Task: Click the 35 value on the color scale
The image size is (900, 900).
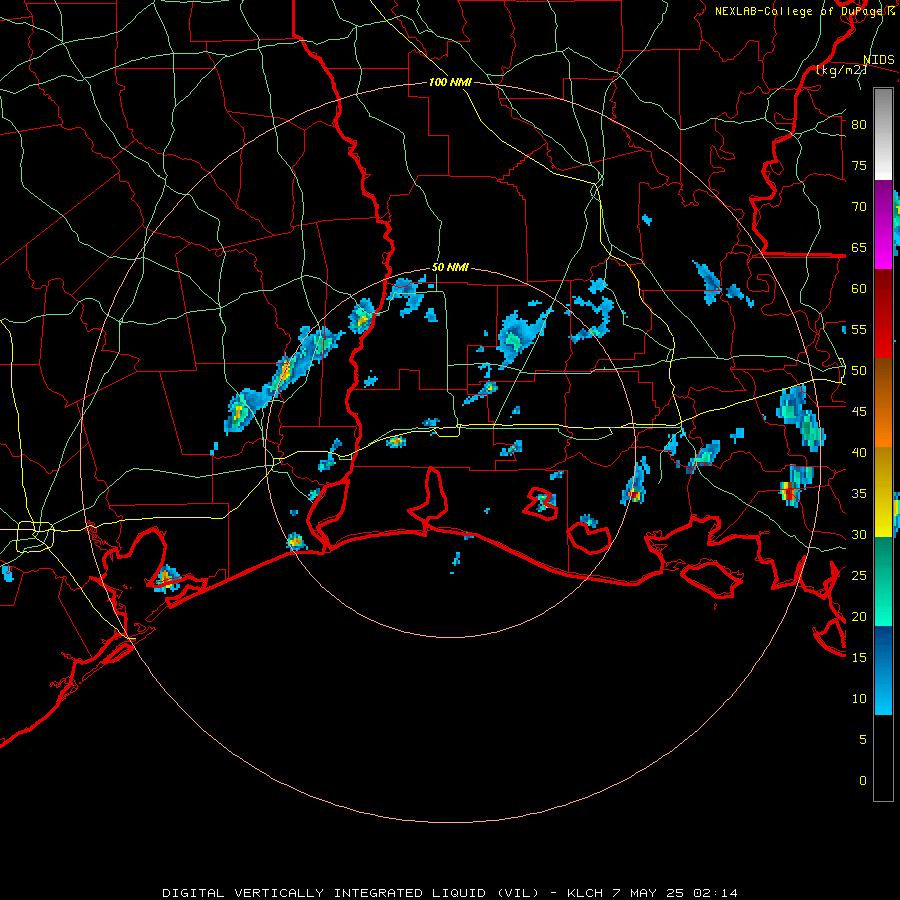Action: tap(859, 494)
